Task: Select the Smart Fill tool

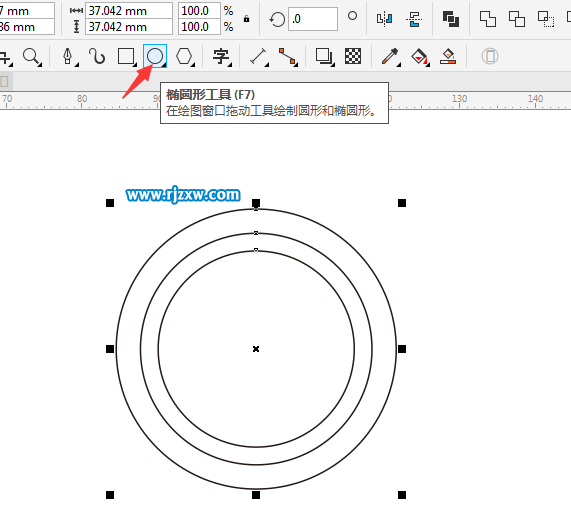Action: click(x=448, y=57)
